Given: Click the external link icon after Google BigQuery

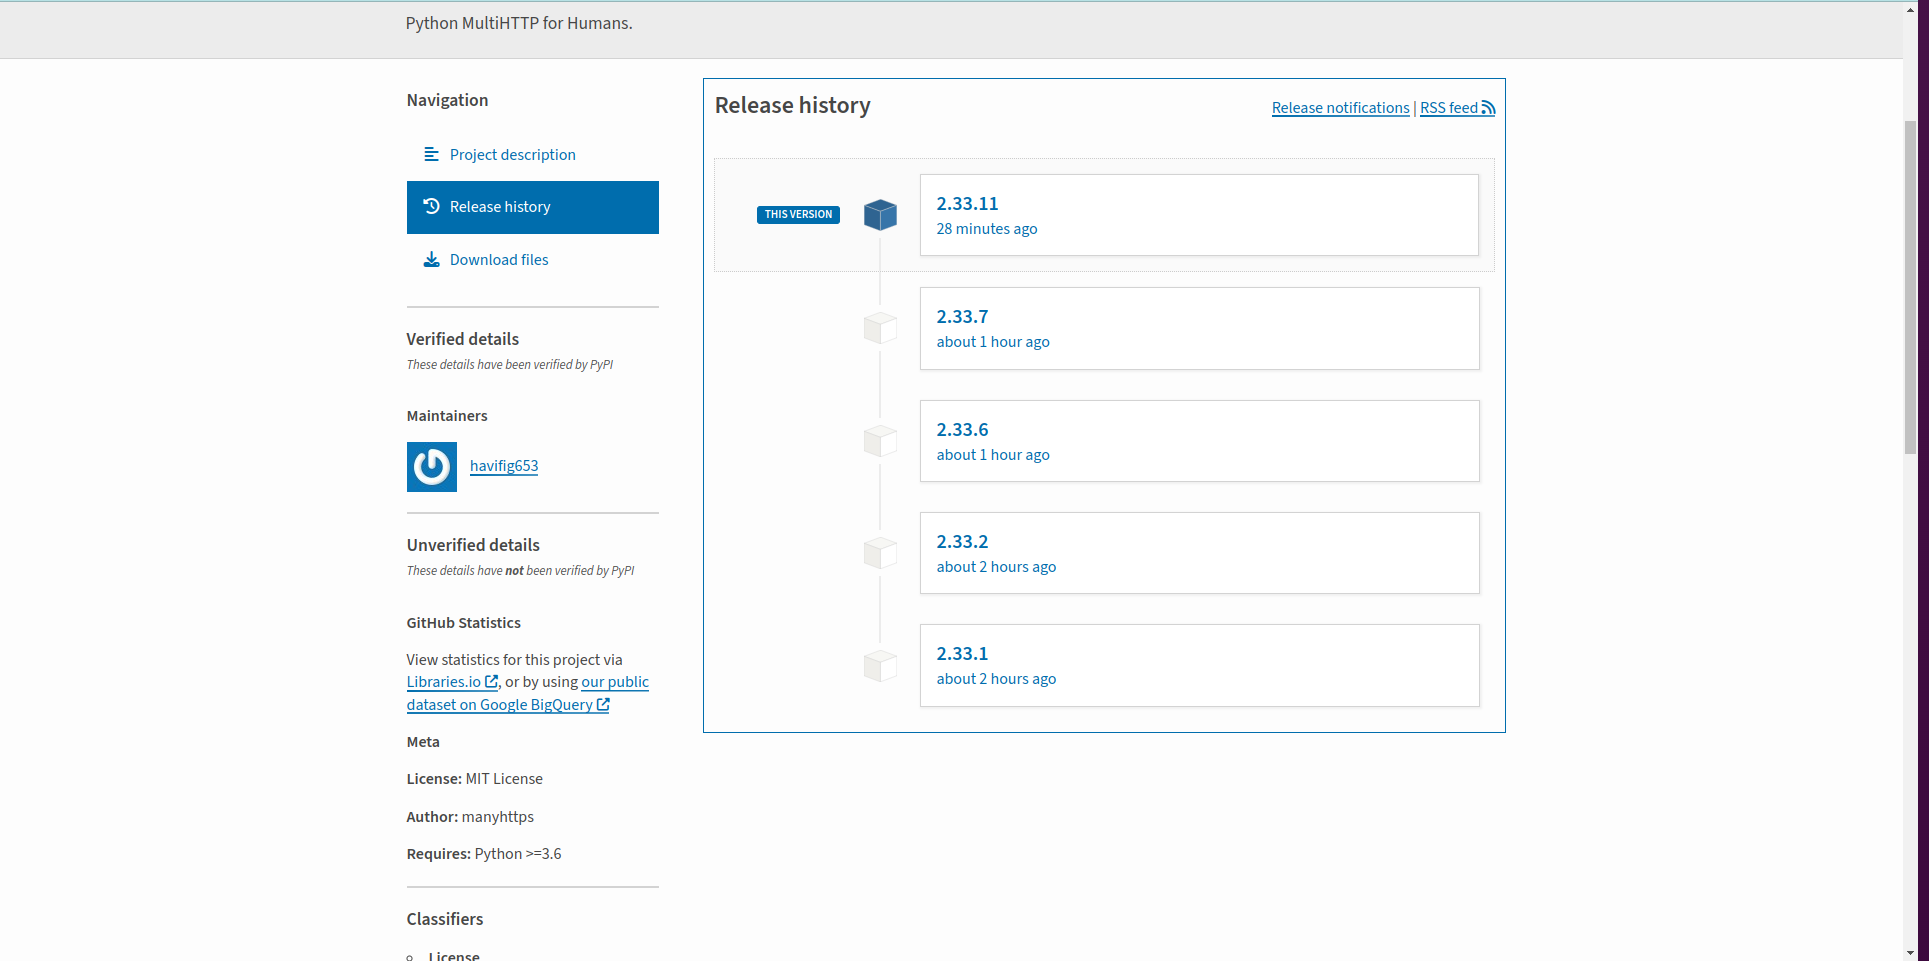Looking at the screenshot, I should coord(603,705).
